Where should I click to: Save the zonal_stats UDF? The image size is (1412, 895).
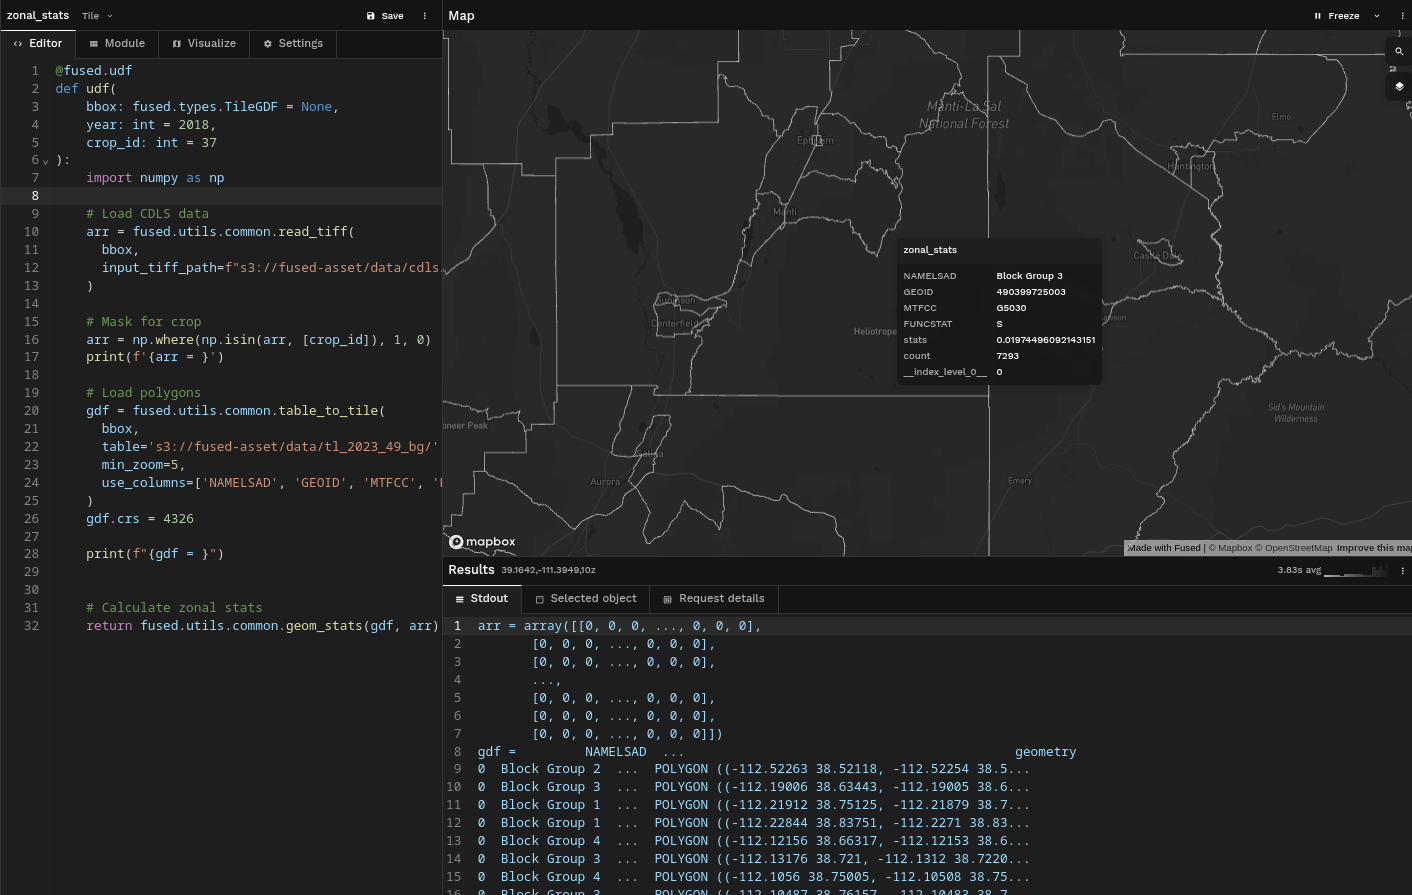[x=385, y=16]
